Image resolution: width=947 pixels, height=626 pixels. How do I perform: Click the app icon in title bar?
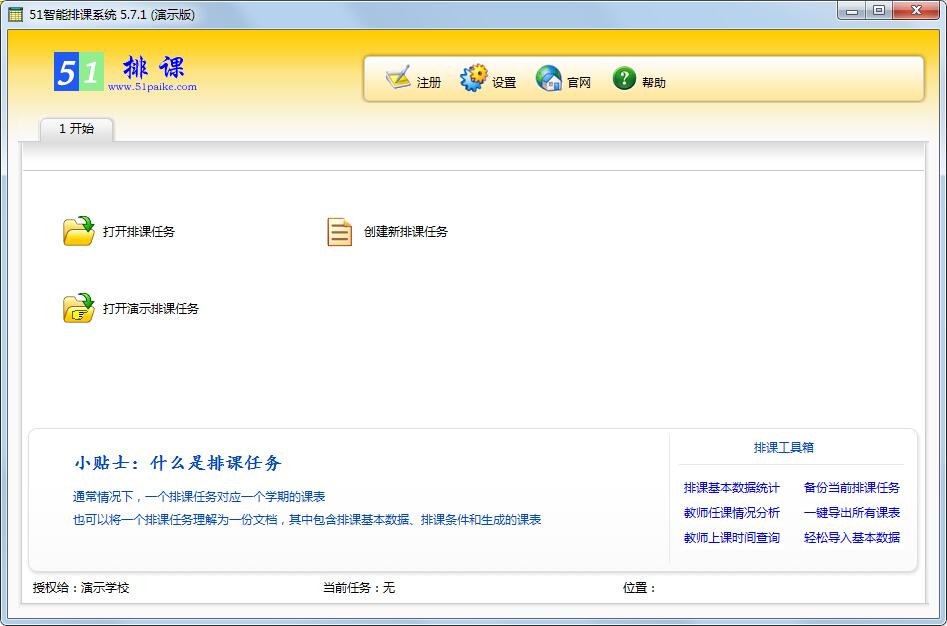tap(15, 13)
